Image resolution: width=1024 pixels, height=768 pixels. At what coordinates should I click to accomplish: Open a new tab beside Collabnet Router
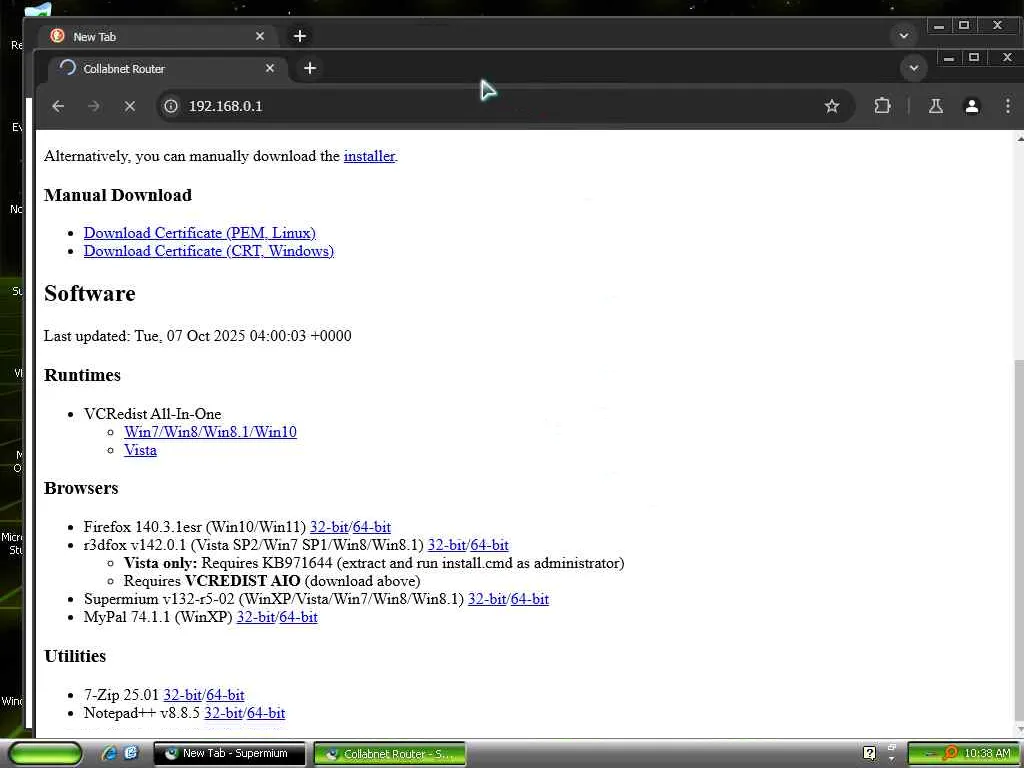tap(310, 68)
